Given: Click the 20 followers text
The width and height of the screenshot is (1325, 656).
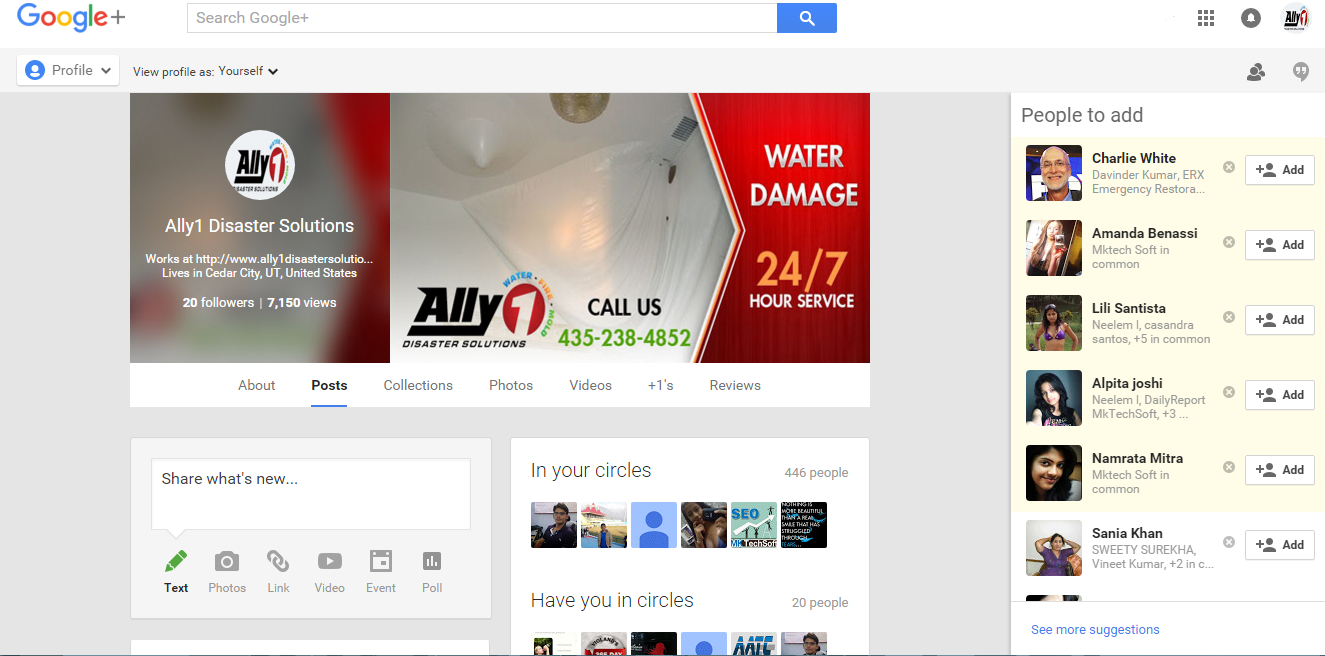Looking at the screenshot, I should tap(218, 303).
